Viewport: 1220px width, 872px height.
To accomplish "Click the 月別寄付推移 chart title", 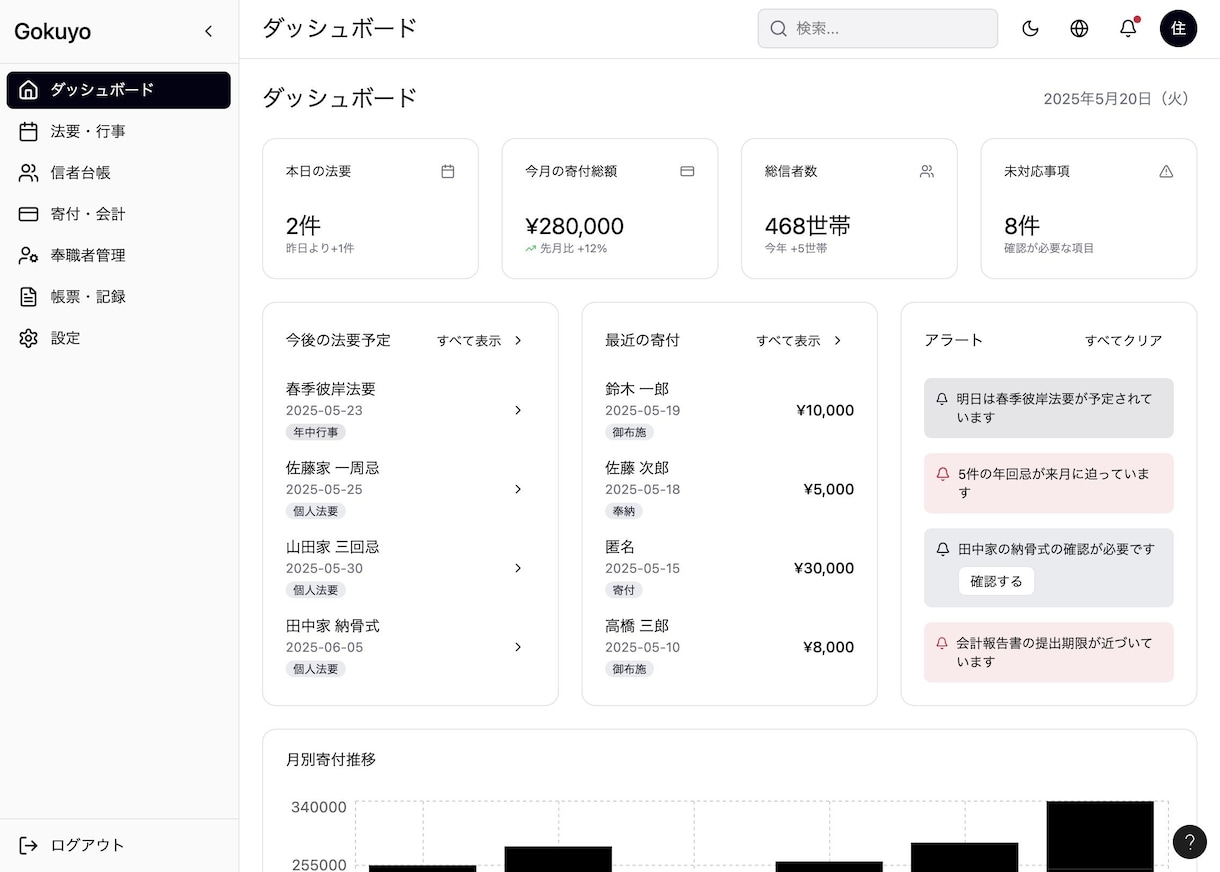I will pos(331,759).
